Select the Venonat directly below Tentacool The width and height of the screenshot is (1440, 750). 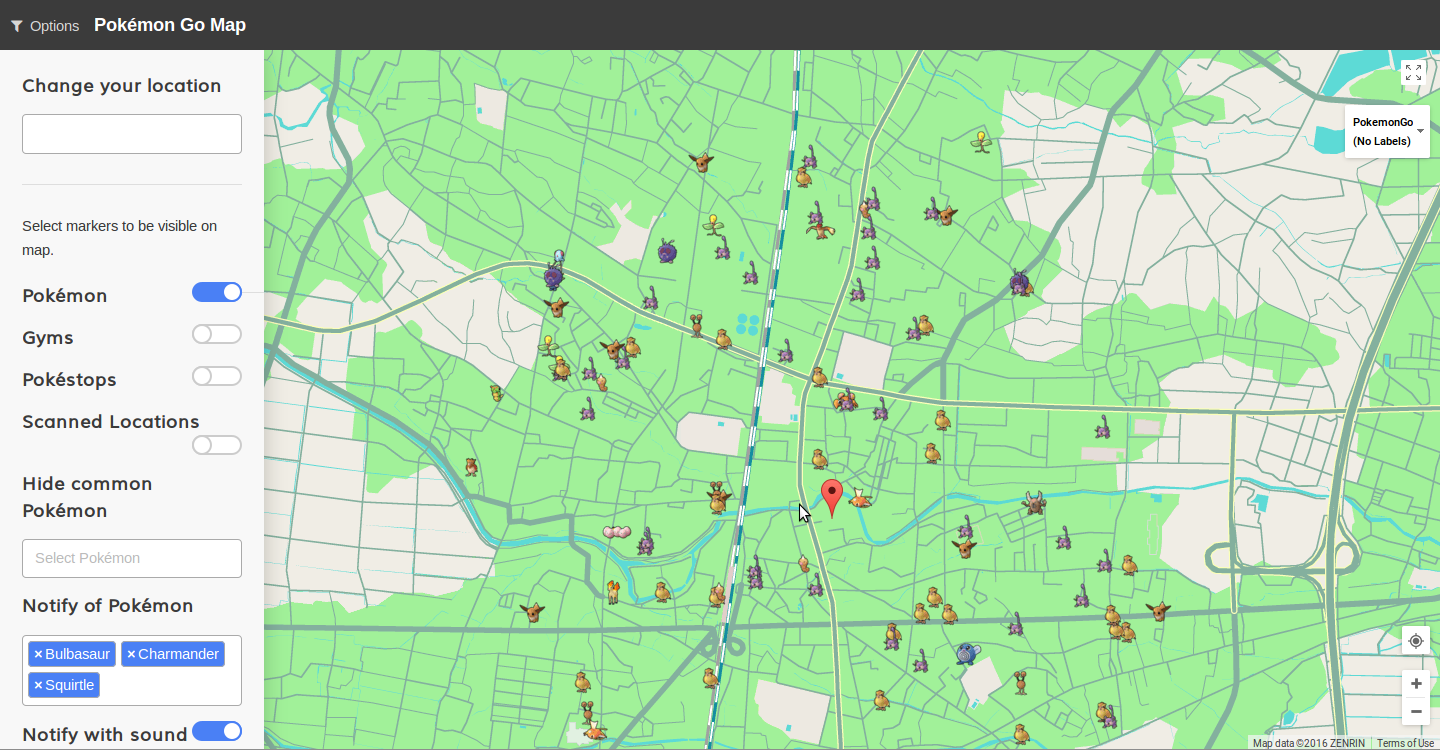coord(553,276)
